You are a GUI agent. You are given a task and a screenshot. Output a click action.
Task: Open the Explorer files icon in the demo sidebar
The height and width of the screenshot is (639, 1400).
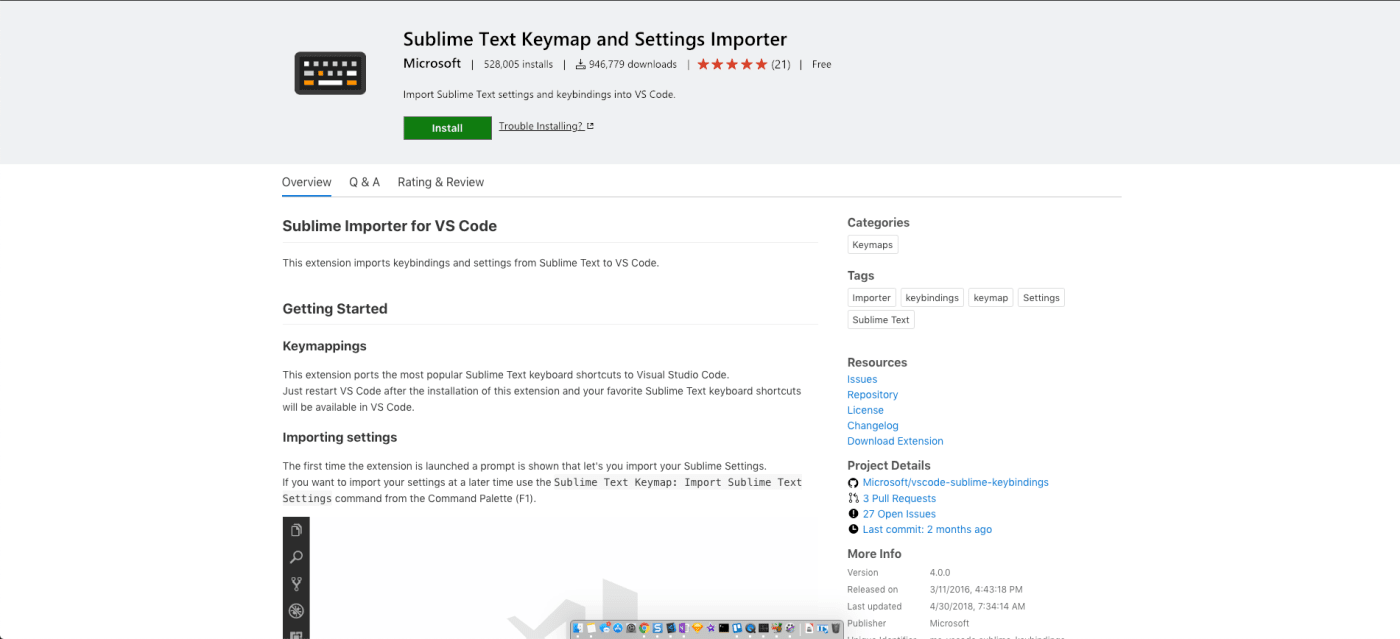(x=296, y=530)
